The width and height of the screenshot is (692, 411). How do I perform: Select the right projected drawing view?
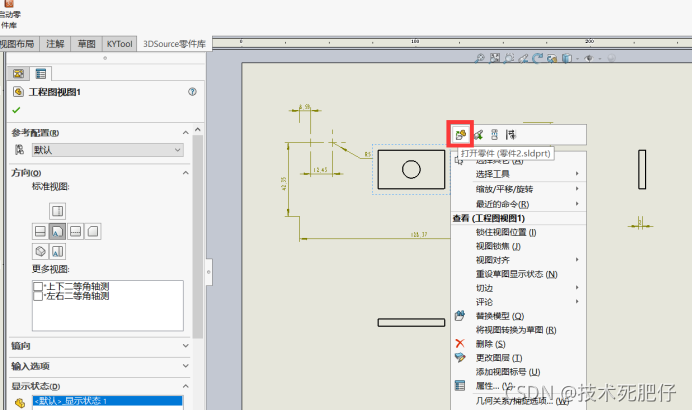click(642, 170)
